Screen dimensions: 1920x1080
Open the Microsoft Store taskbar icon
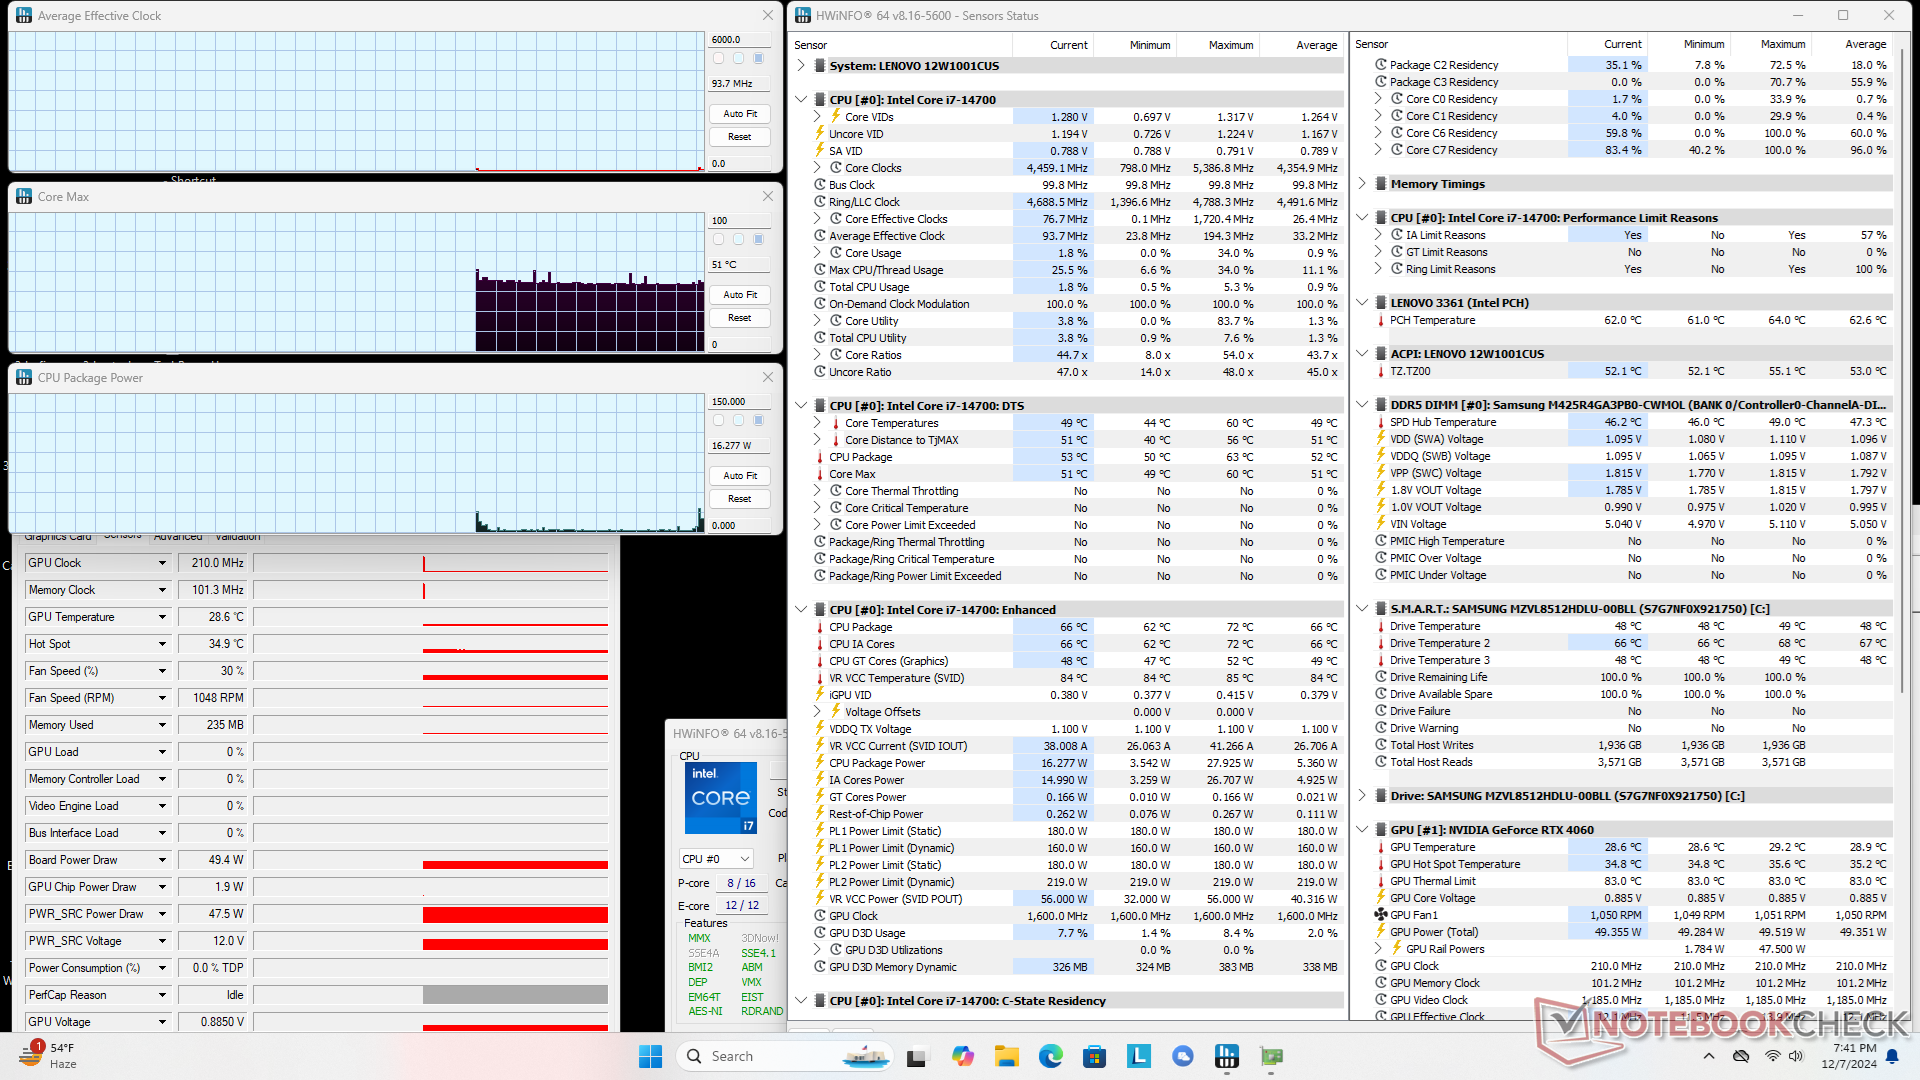[1094, 1056]
